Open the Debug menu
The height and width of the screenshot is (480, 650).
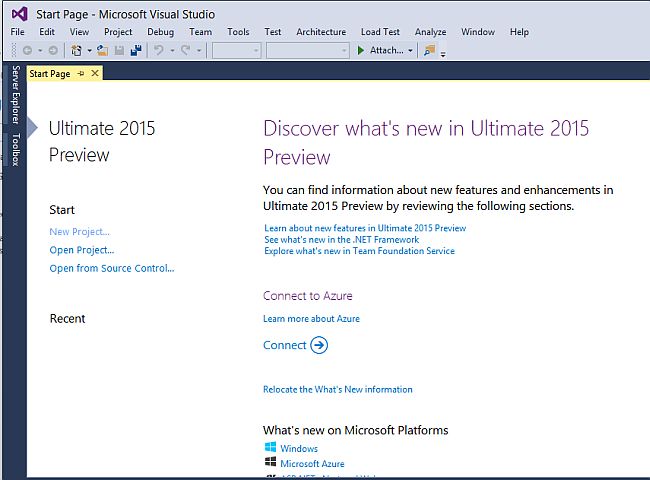pos(160,32)
